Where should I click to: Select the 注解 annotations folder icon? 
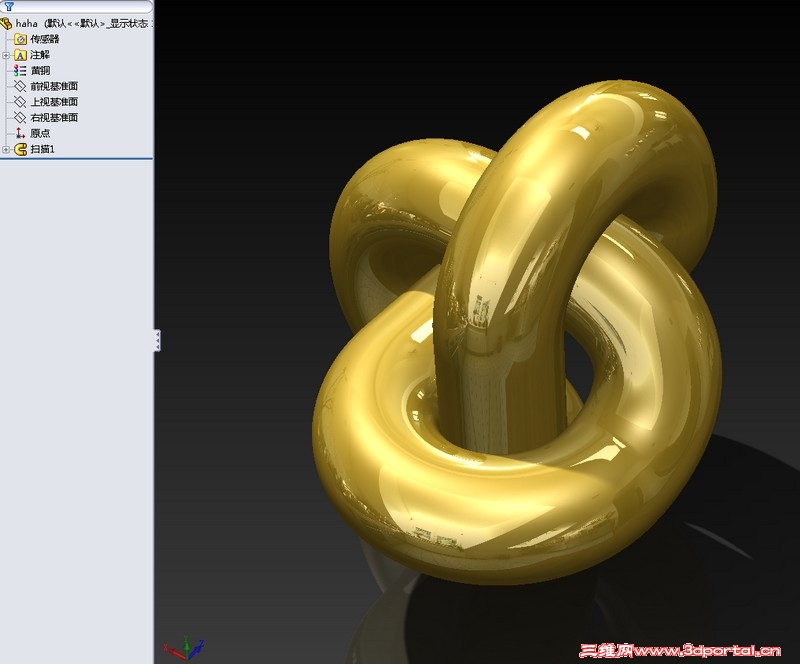pos(20,55)
